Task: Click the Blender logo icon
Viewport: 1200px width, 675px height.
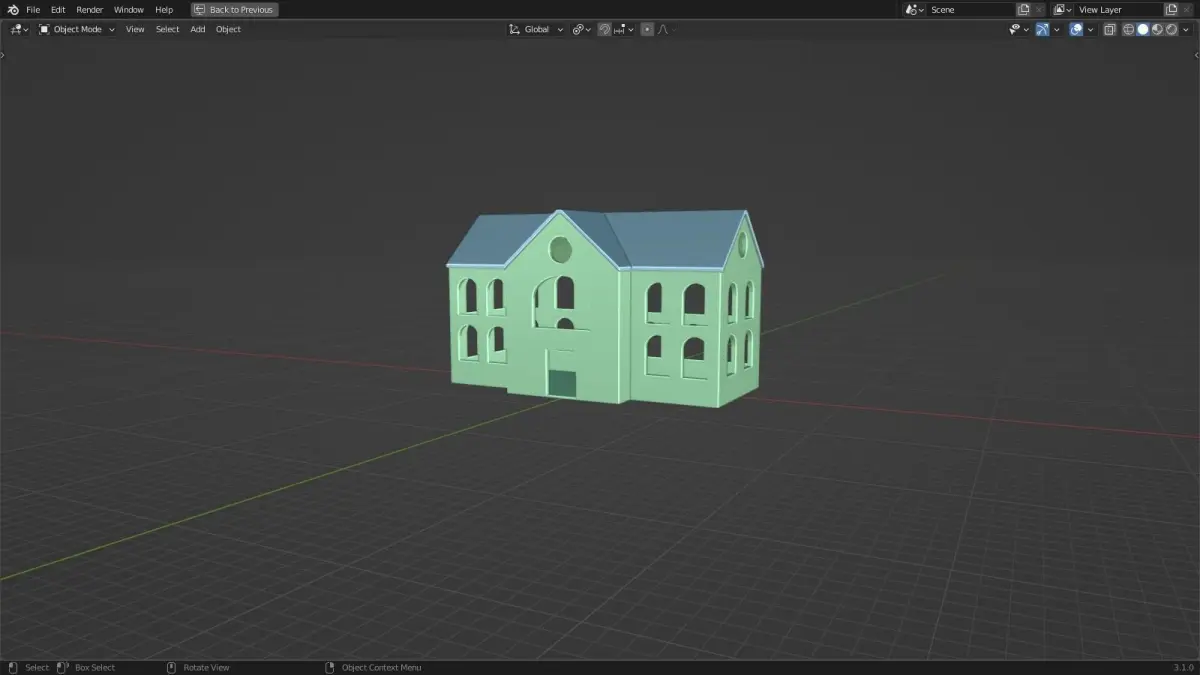Action: [x=13, y=10]
